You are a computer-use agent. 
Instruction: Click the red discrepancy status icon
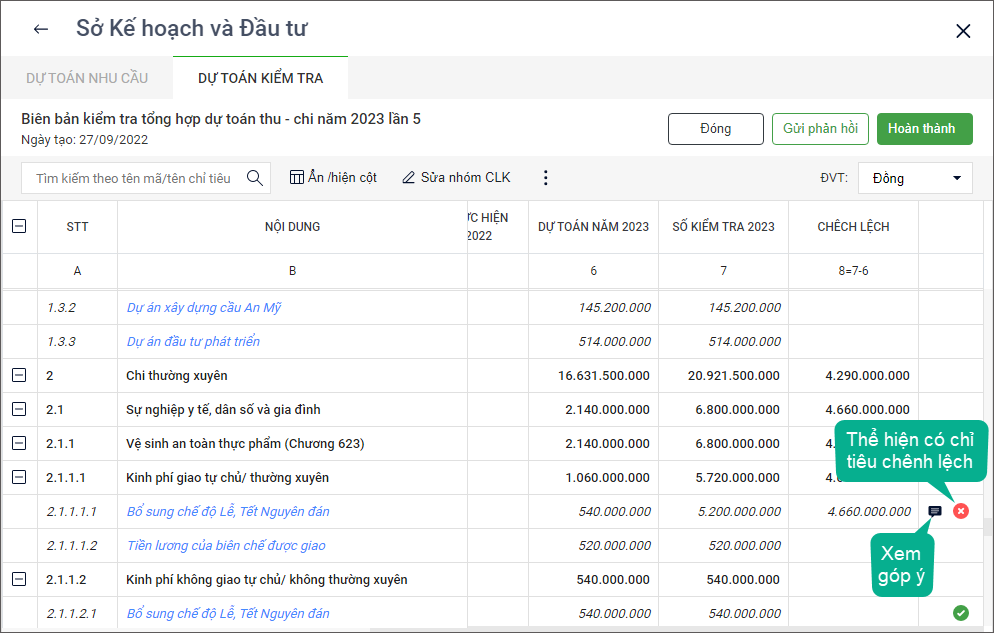(961, 511)
